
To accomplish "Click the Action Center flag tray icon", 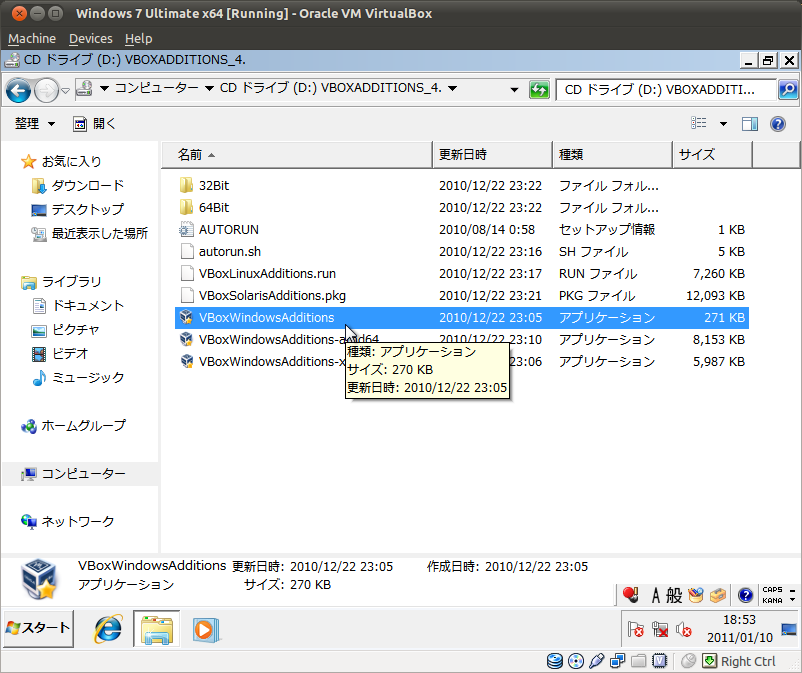I will pos(635,629).
